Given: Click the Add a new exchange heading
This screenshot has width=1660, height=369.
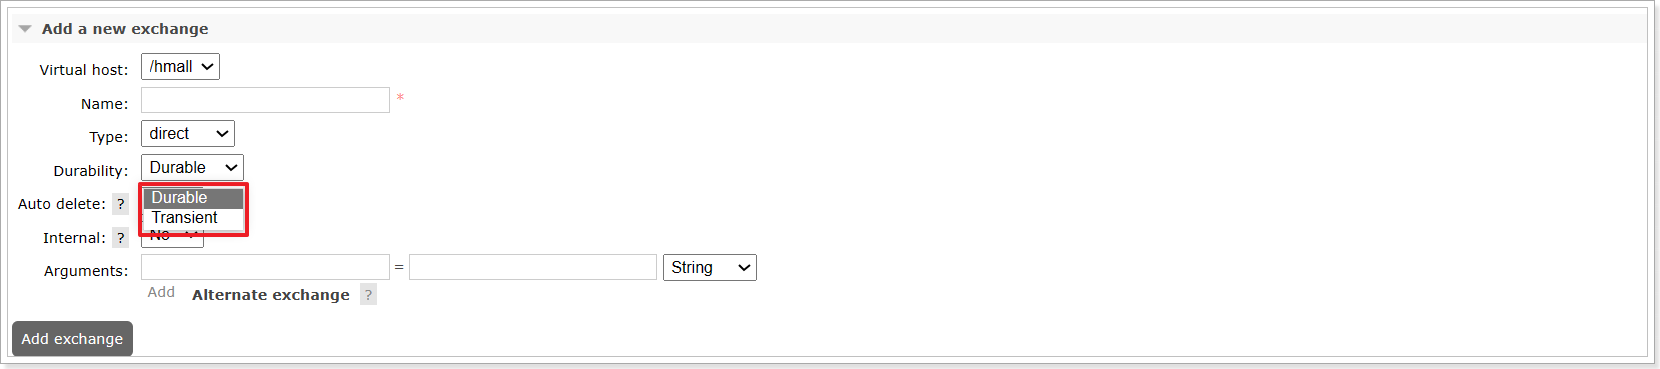Looking at the screenshot, I should click(x=125, y=29).
